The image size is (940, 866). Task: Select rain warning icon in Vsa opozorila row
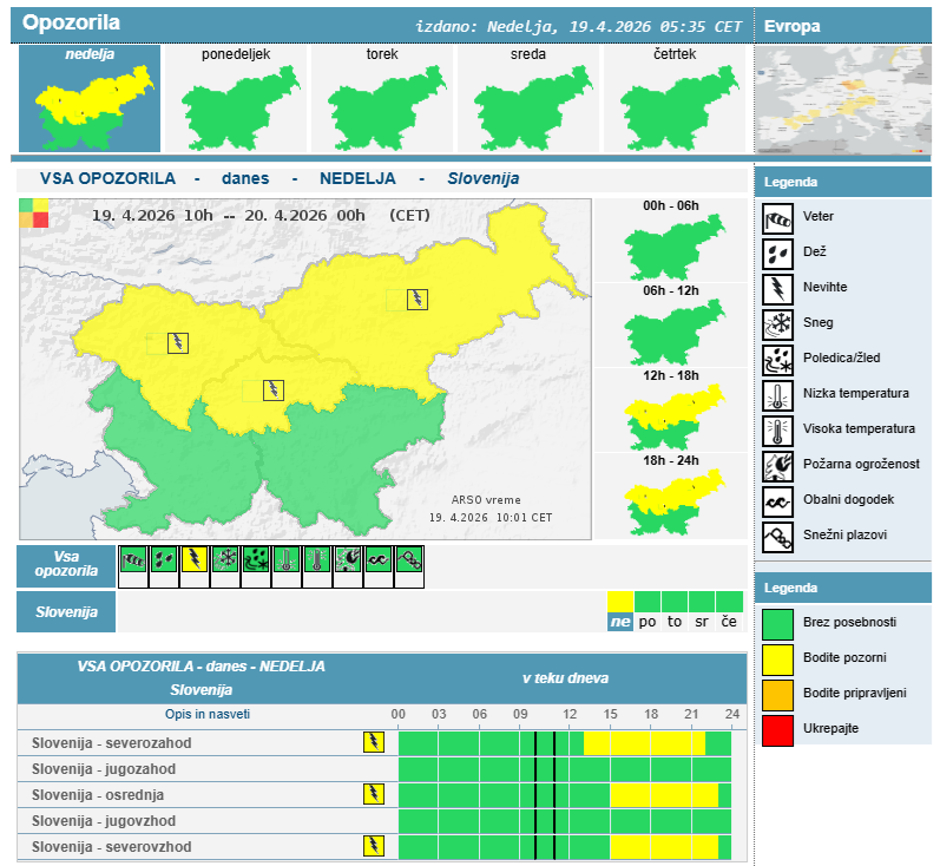(164, 560)
